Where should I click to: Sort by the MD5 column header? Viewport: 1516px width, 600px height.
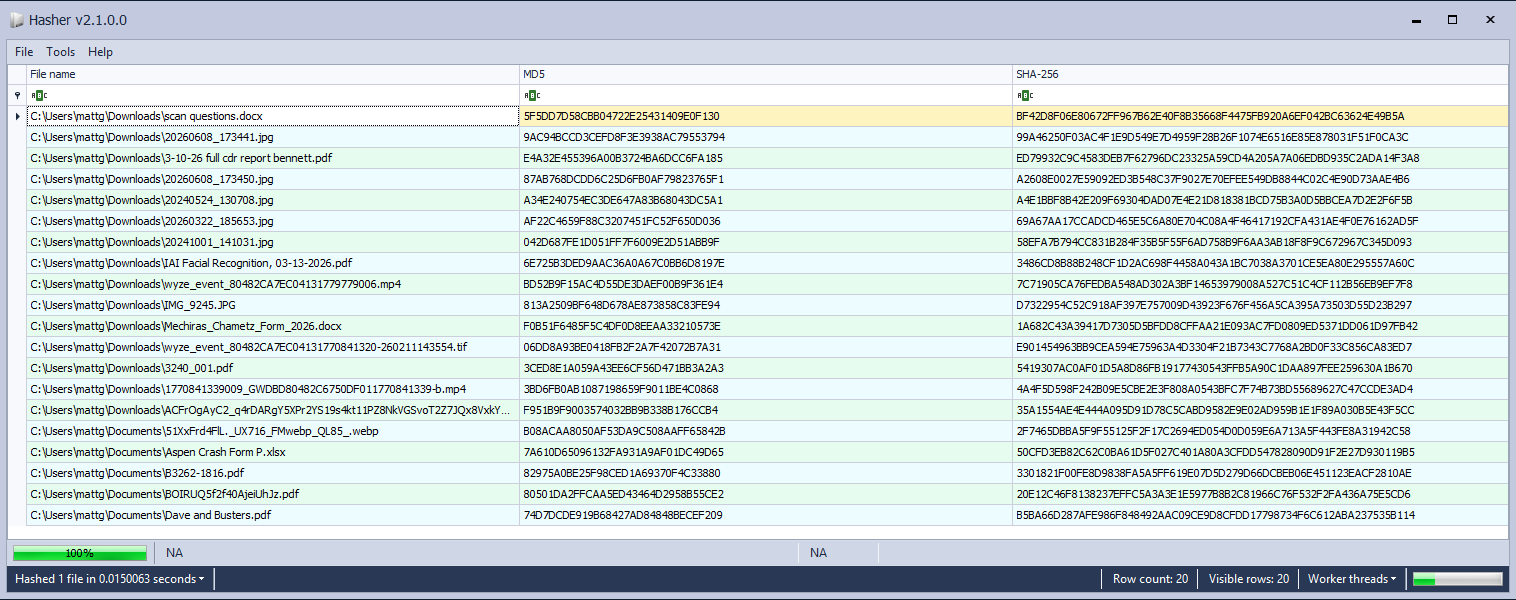click(766, 75)
